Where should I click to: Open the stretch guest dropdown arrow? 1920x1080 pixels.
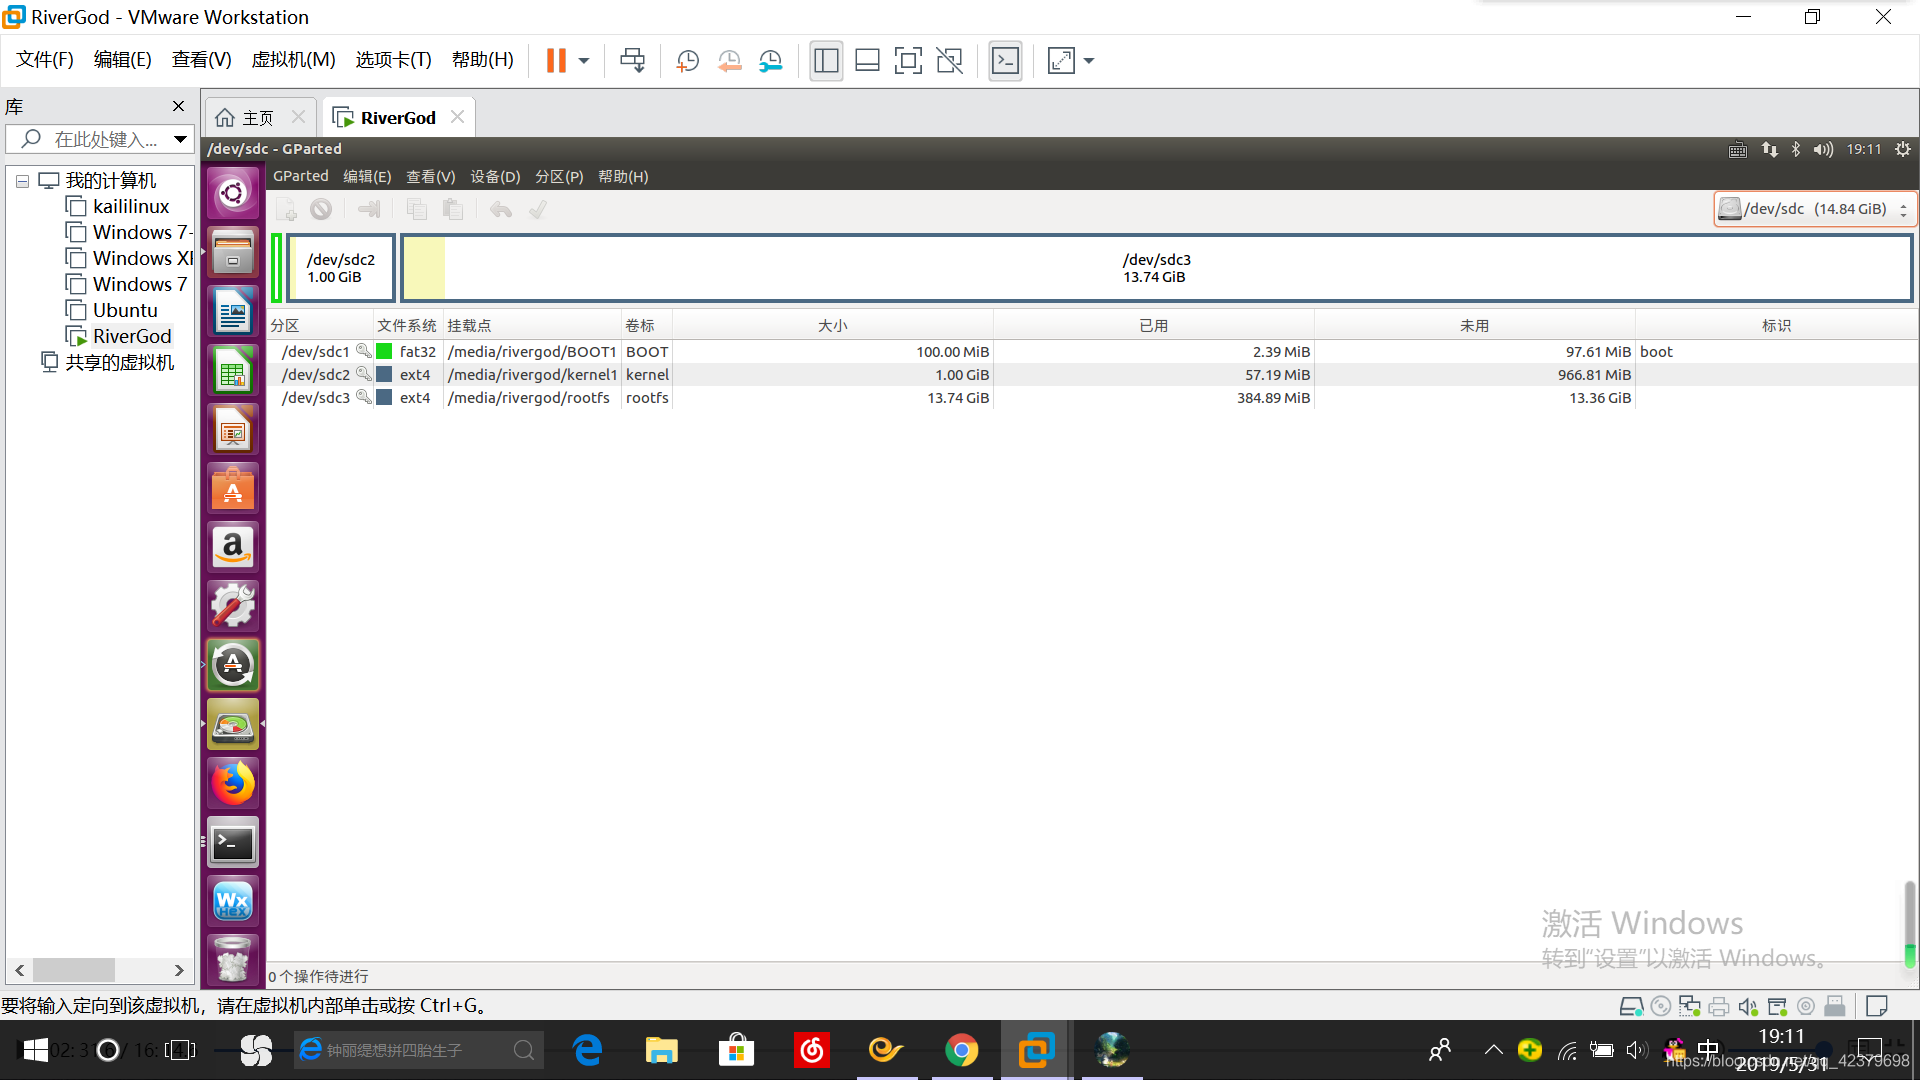pos(1089,61)
